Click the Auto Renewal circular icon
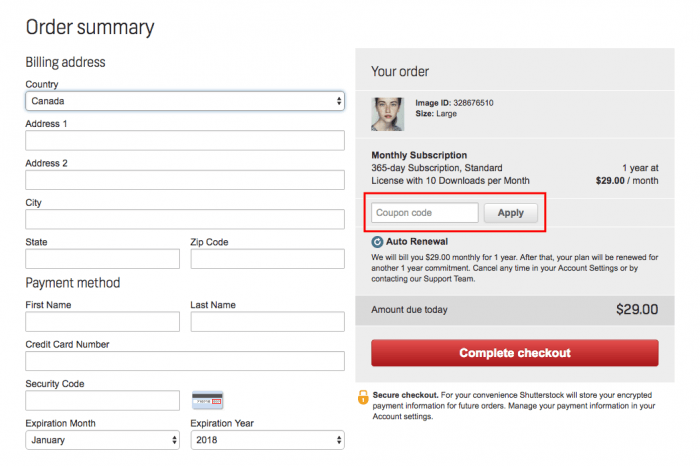Screen dimensions: 700x466 click(377, 242)
